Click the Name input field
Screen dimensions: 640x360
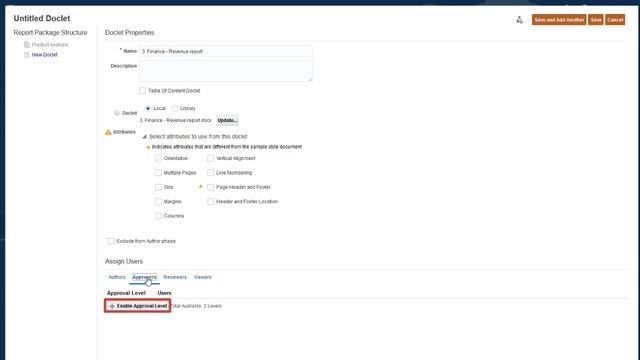[226, 51]
